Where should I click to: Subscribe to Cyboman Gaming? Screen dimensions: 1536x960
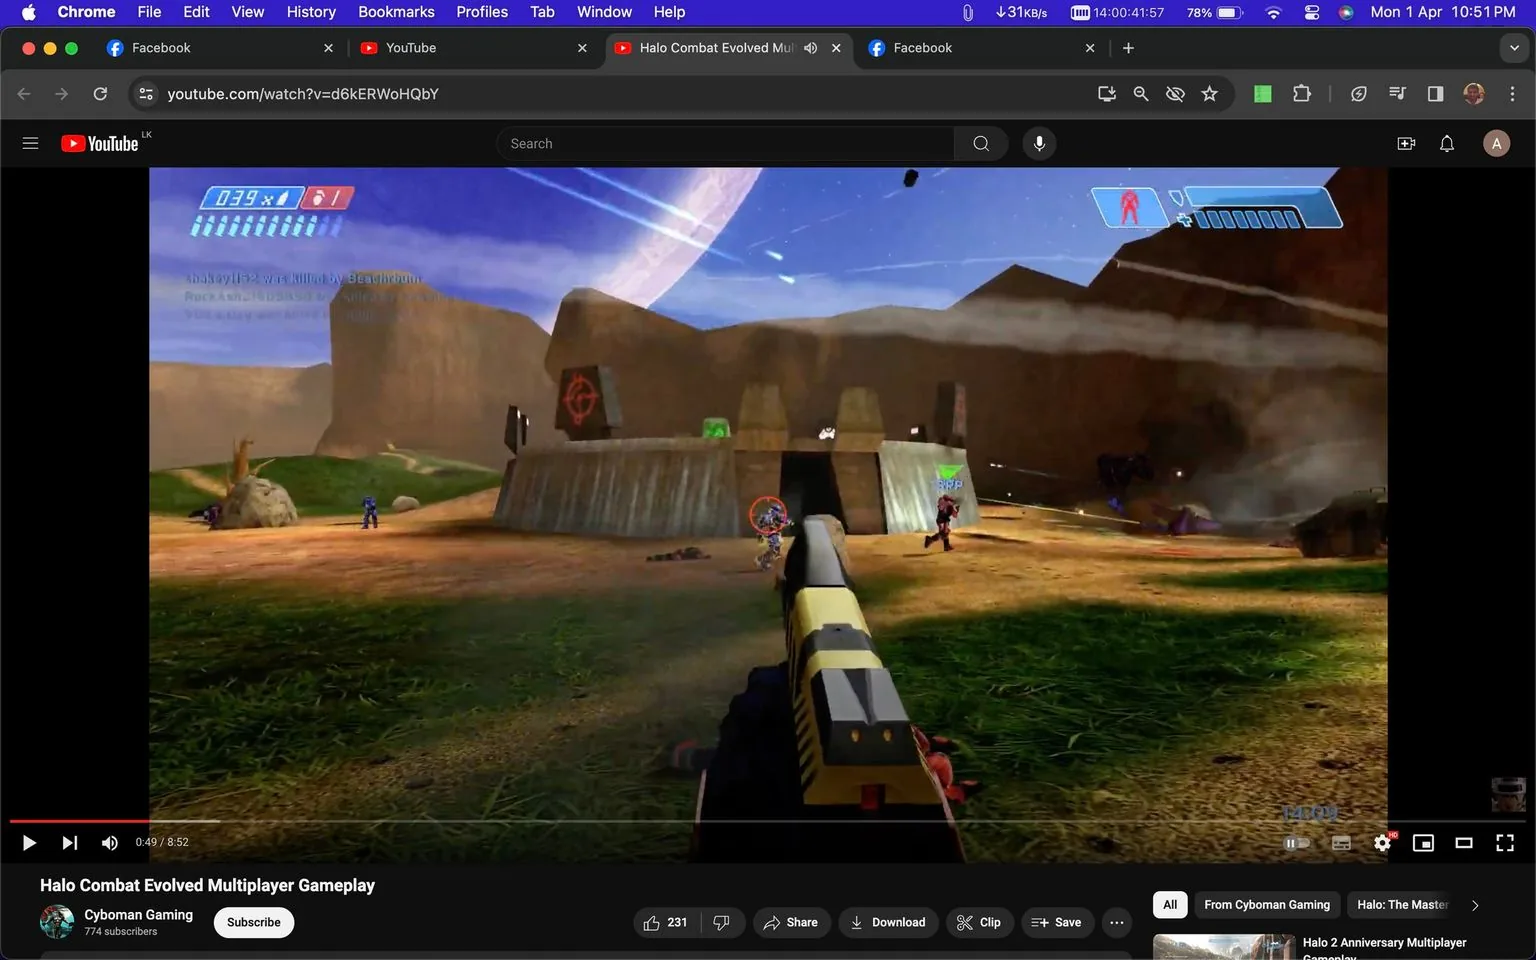253,922
